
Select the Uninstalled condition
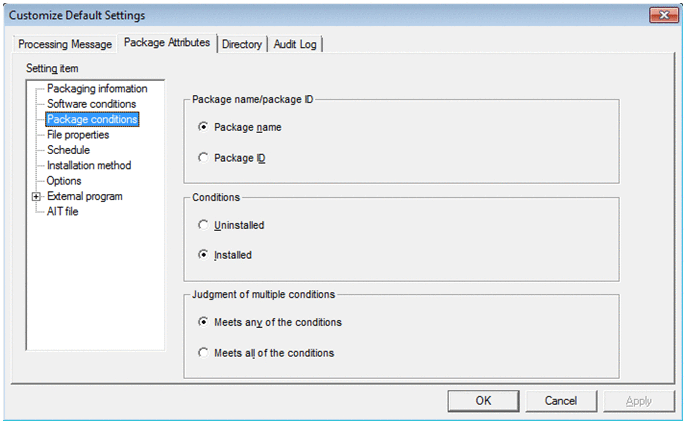(x=204, y=225)
